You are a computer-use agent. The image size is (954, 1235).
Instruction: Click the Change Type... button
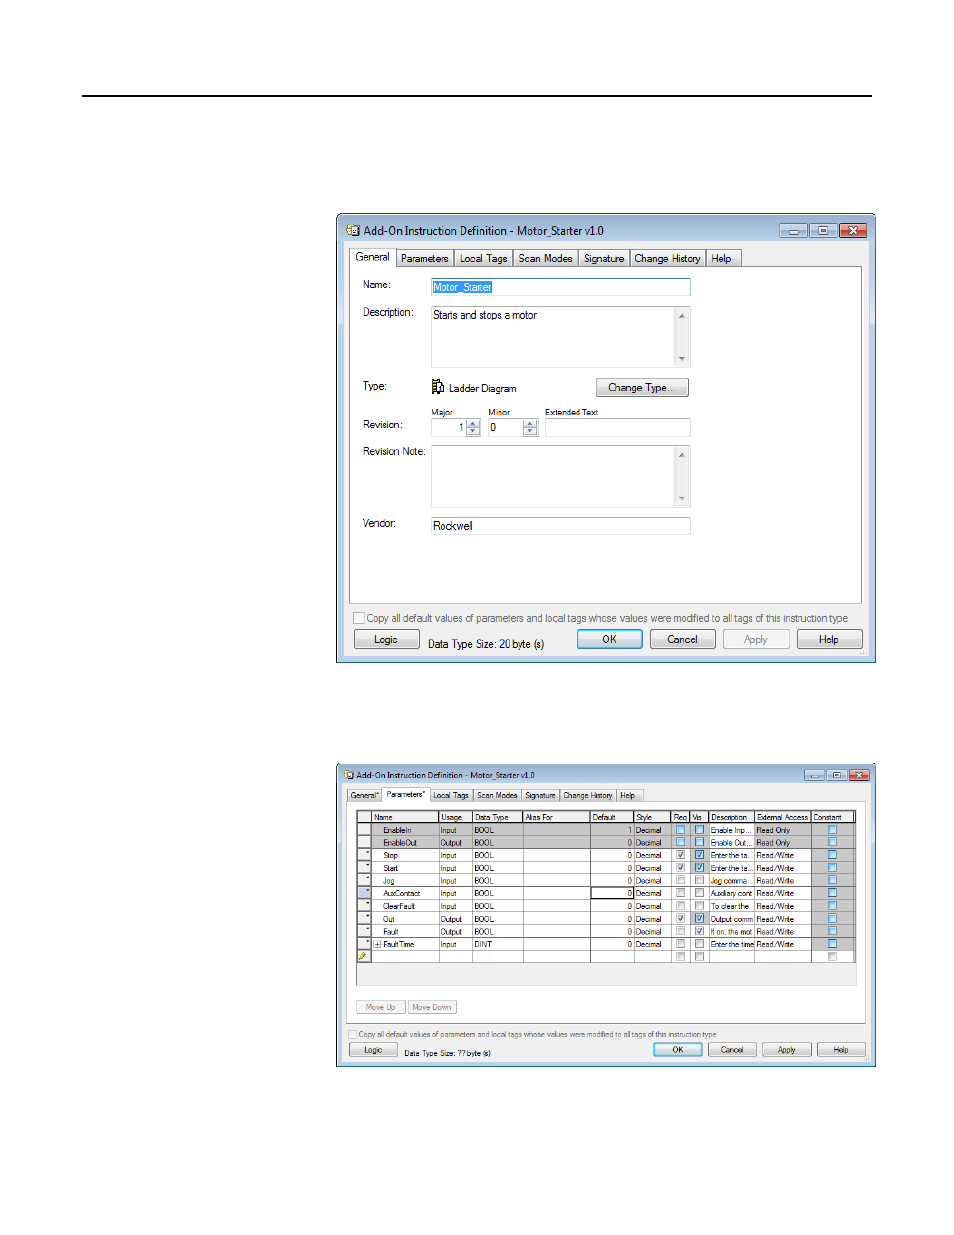(x=642, y=387)
